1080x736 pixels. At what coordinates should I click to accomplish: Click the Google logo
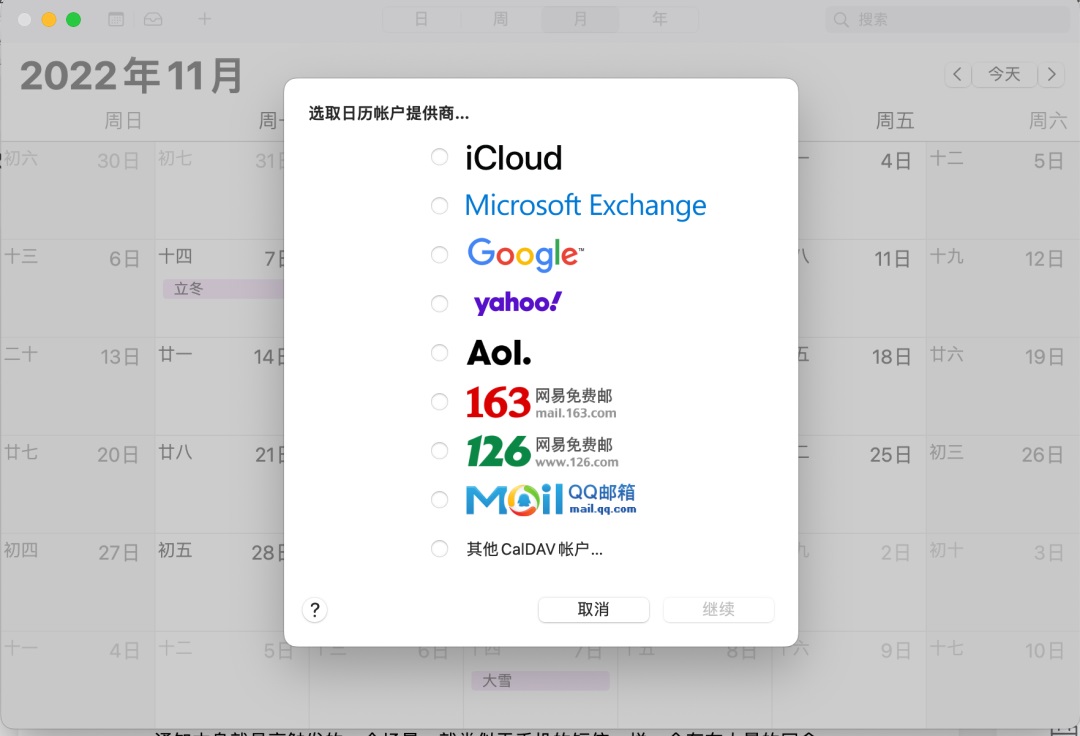pyautogui.click(x=525, y=255)
